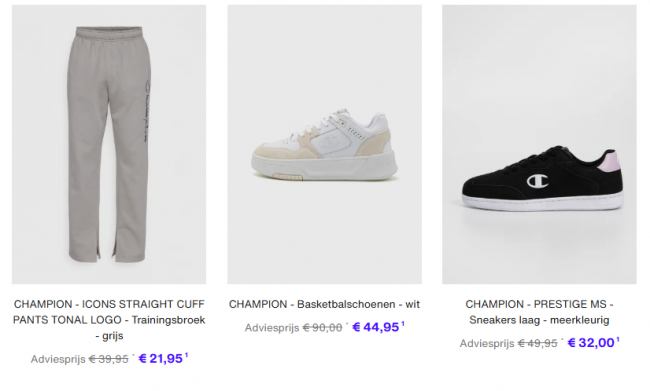Viewport: 650px width, 391px height.
Task: Select the € 21,95 sale price
Action: [160, 358]
